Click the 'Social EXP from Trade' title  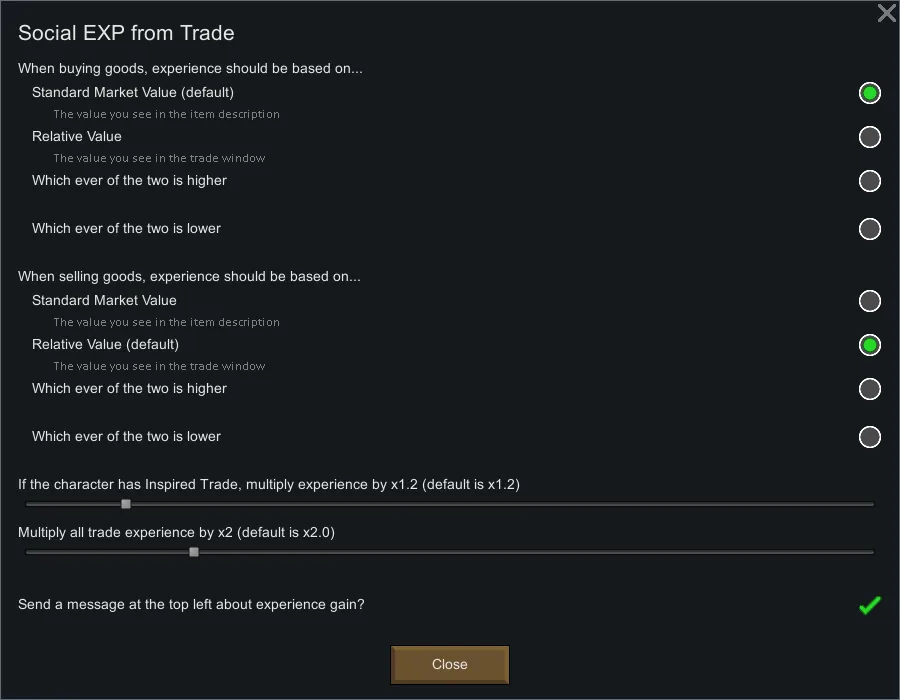click(x=126, y=33)
